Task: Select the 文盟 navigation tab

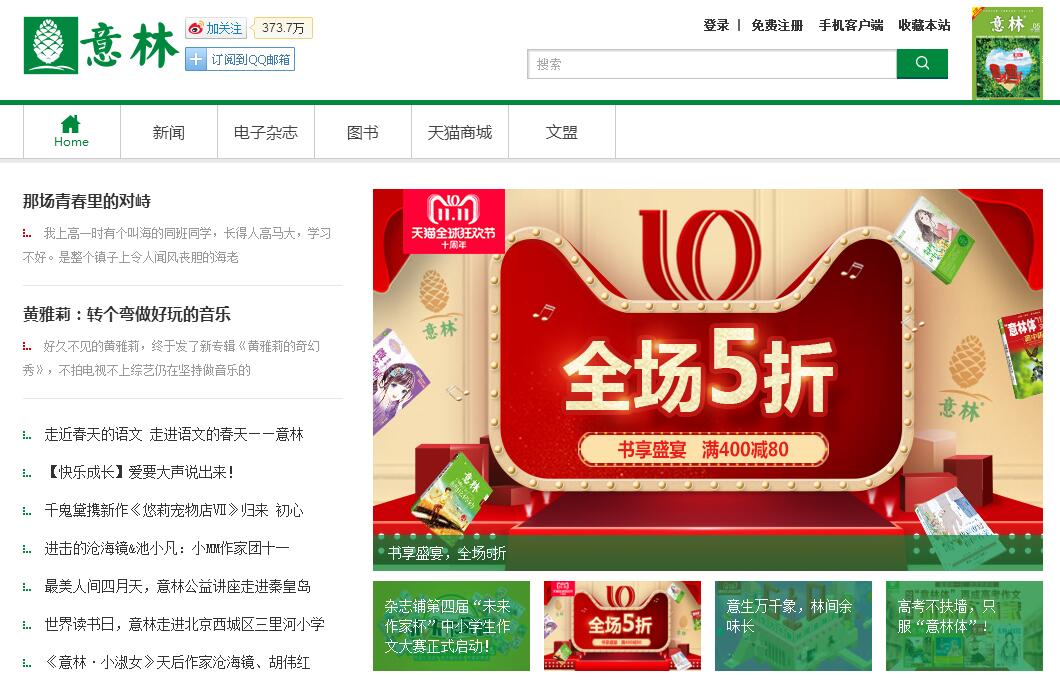Action: 562,132
